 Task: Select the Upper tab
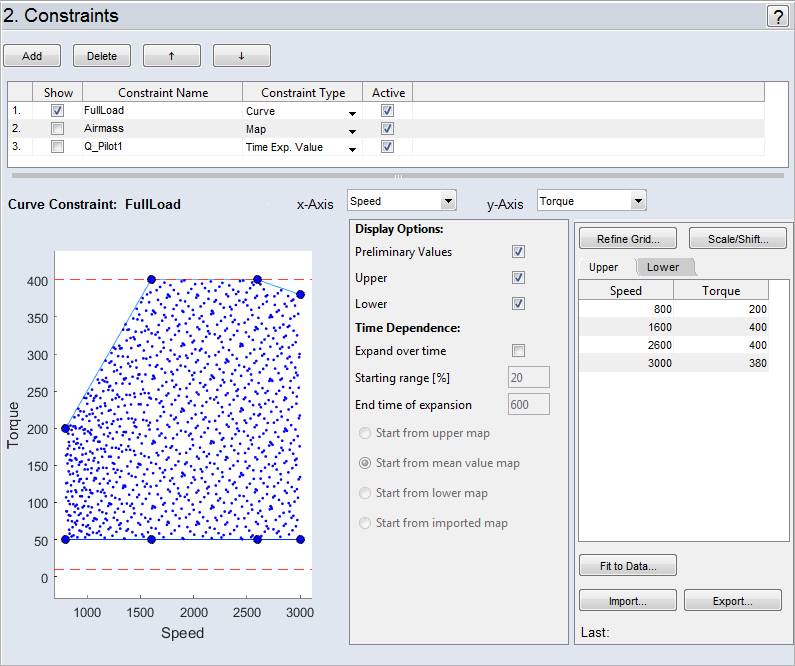(x=604, y=267)
